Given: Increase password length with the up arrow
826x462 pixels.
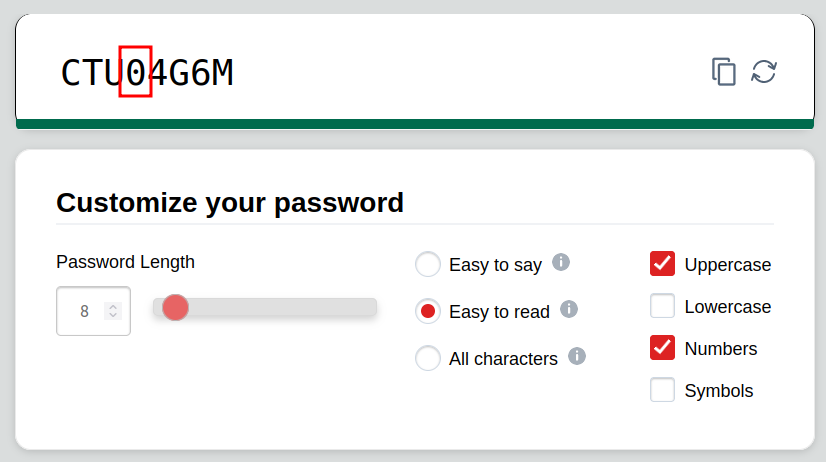Looking at the screenshot, I should pyautogui.click(x=113, y=306).
